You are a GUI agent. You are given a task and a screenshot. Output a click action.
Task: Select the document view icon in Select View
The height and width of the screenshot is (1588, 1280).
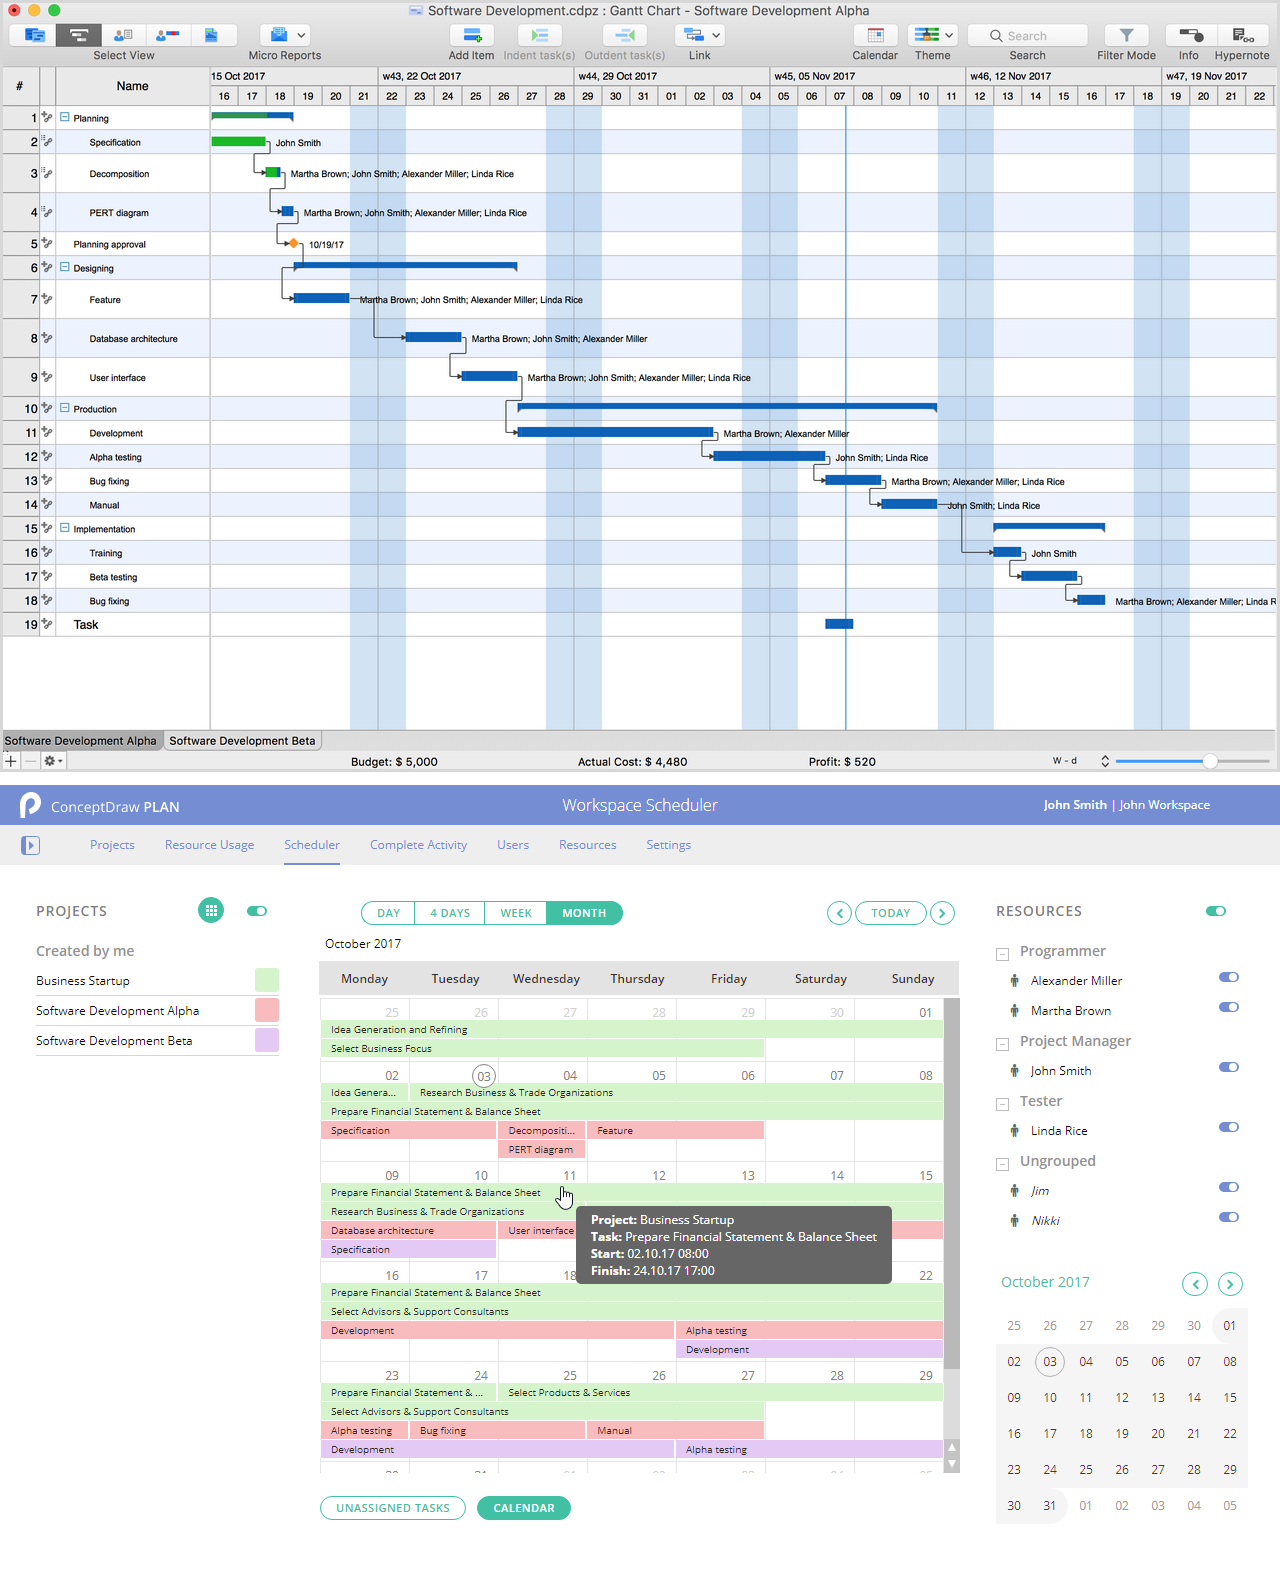pos(212,35)
